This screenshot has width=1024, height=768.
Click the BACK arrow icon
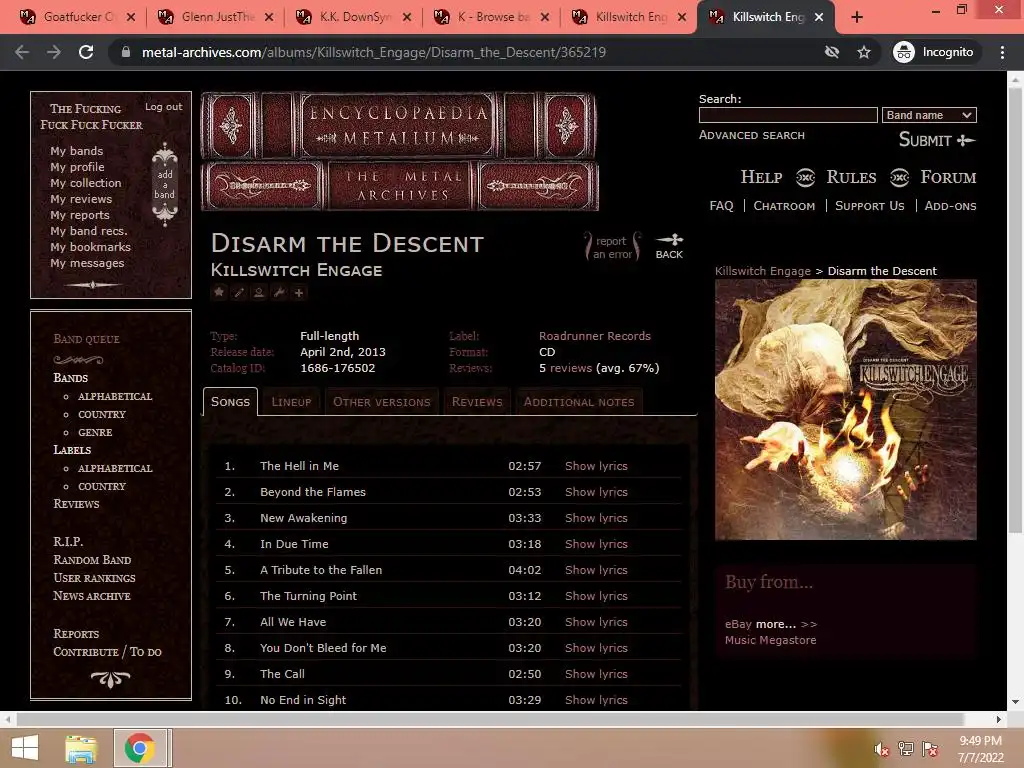pyautogui.click(x=669, y=246)
